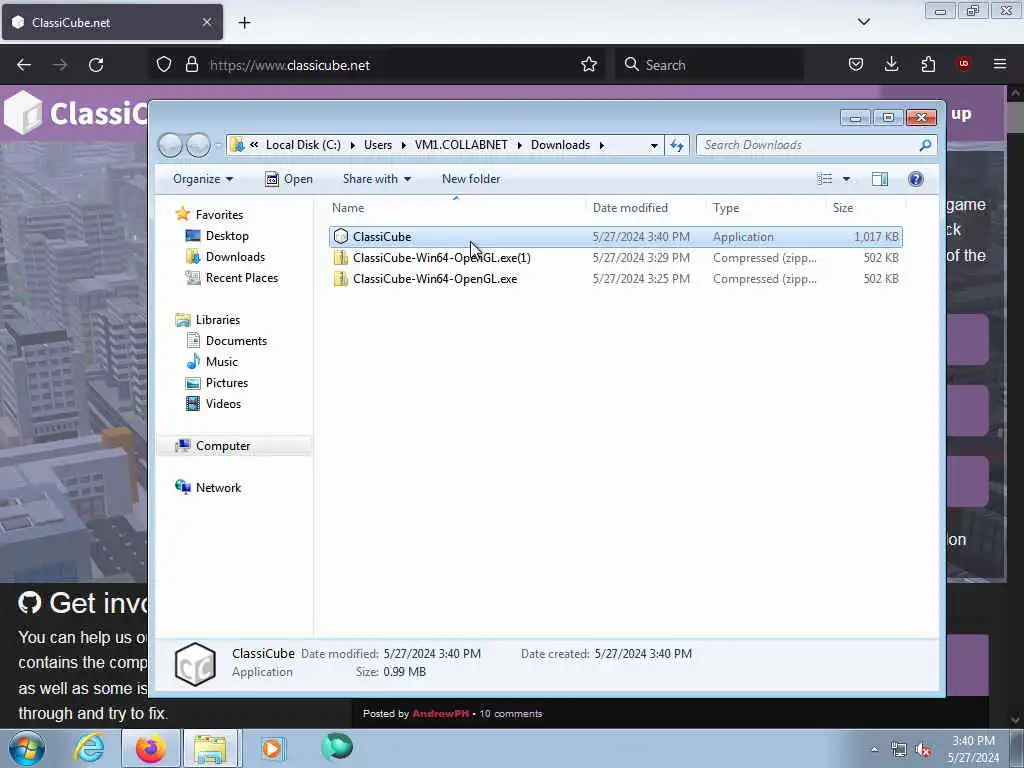The width and height of the screenshot is (1024, 768).
Task: Click the Explorer back button
Action: coord(170,145)
